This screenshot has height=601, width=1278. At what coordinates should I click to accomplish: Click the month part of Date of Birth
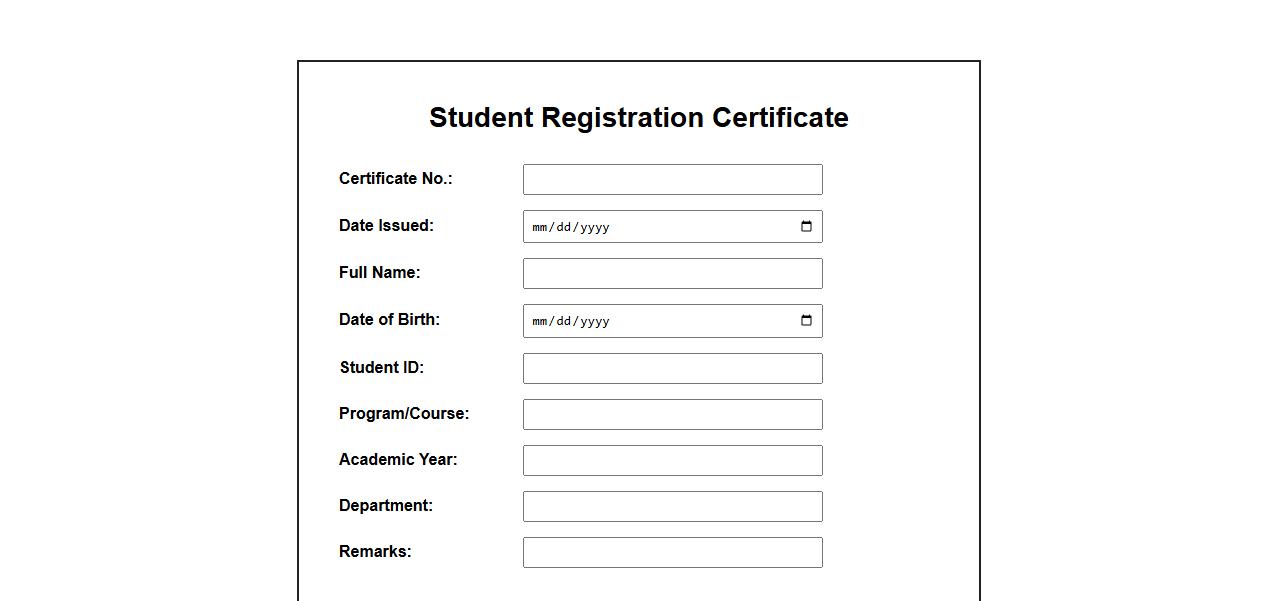coord(540,321)
